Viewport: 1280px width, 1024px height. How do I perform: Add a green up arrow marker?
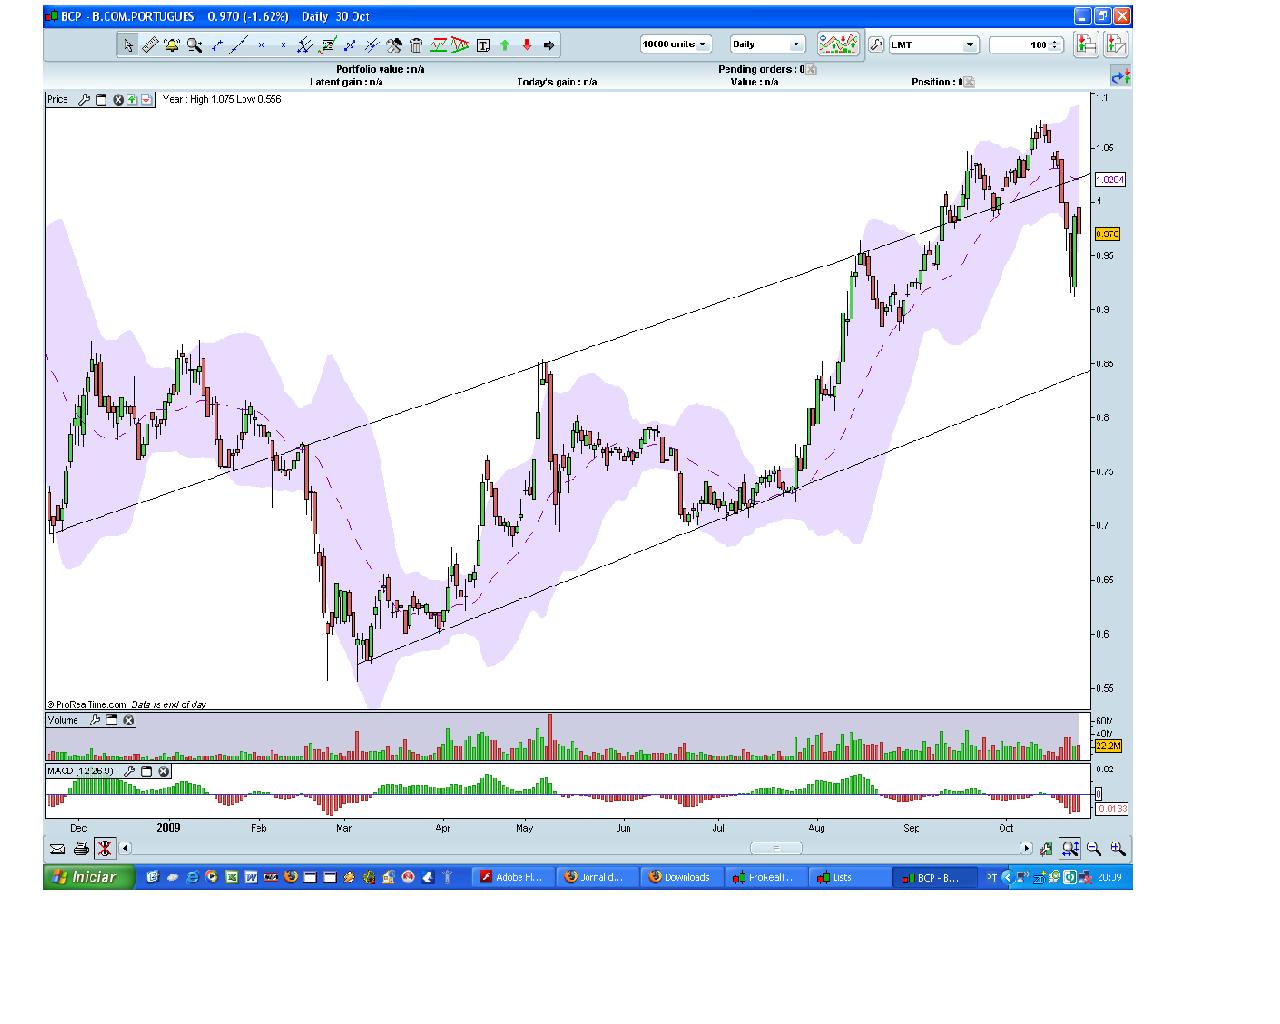coord(505,45)
